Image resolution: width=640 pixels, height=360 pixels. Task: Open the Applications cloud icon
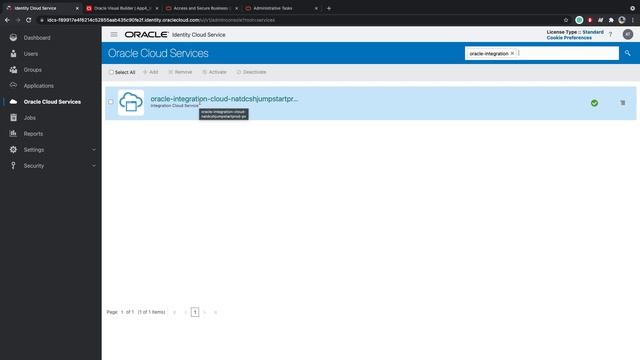pyautogui.click(x=13, y=85)
